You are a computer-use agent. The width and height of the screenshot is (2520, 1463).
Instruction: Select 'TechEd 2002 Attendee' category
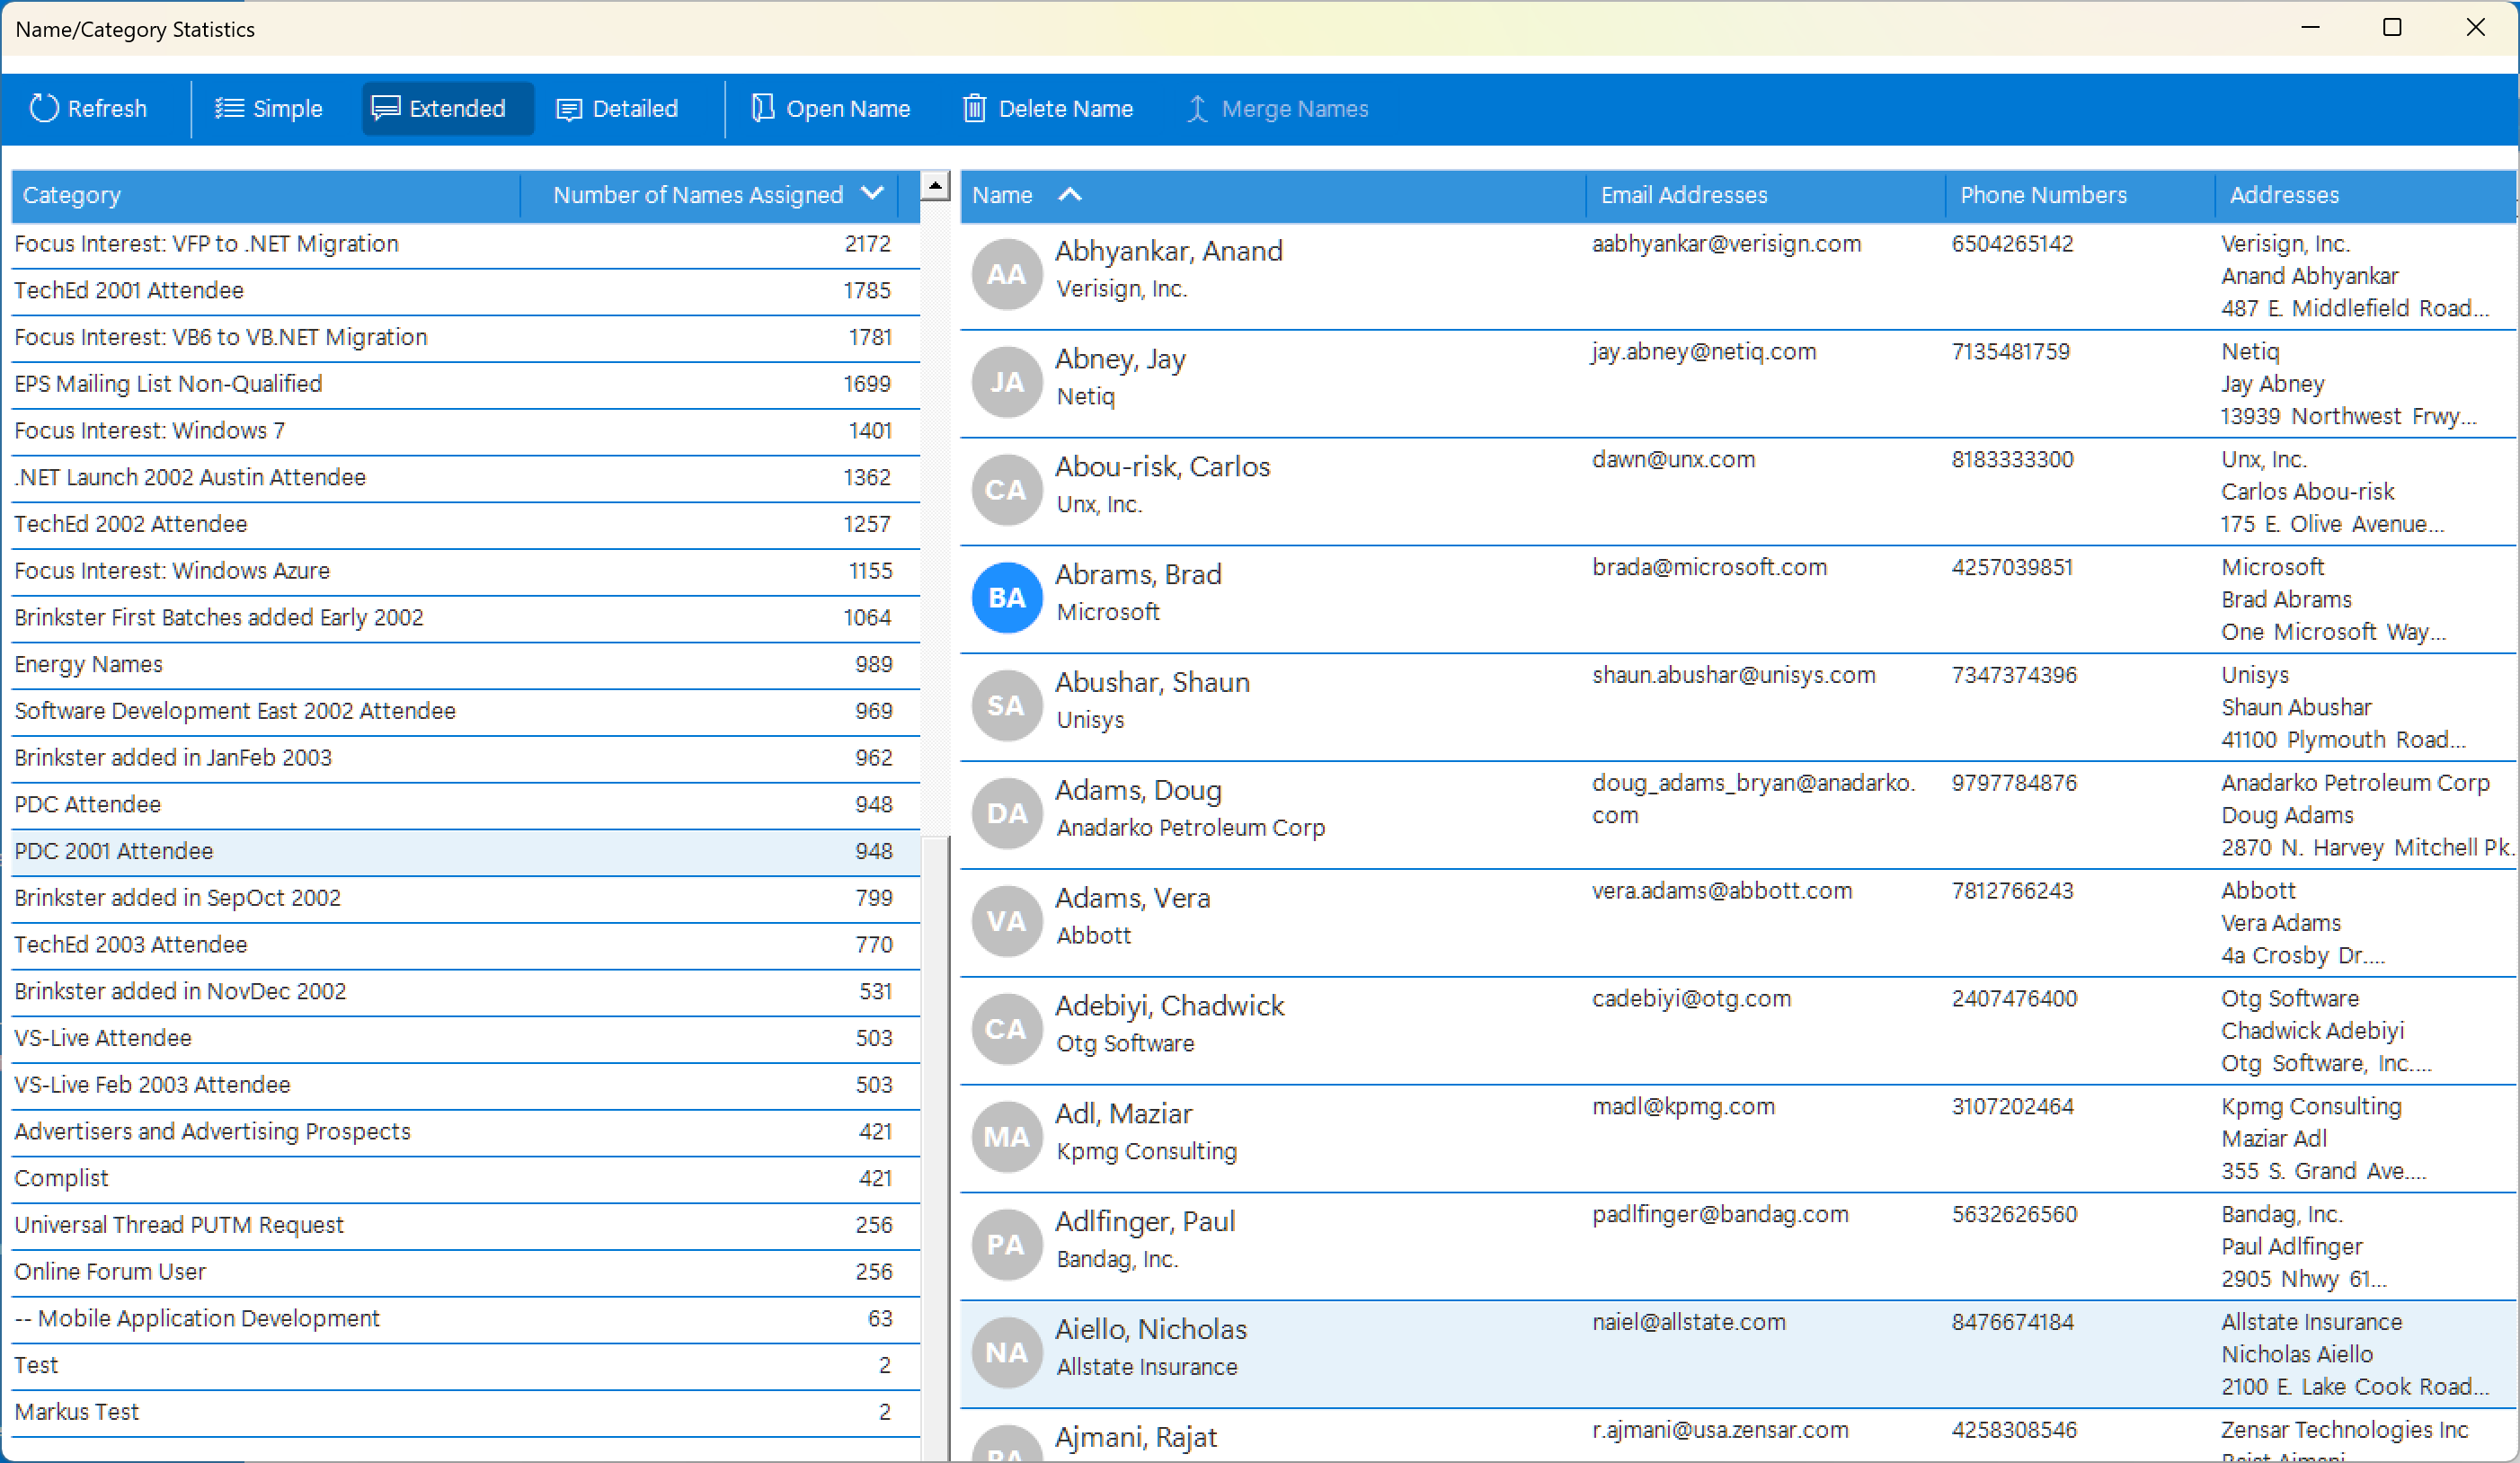click(x=465, y=525)
